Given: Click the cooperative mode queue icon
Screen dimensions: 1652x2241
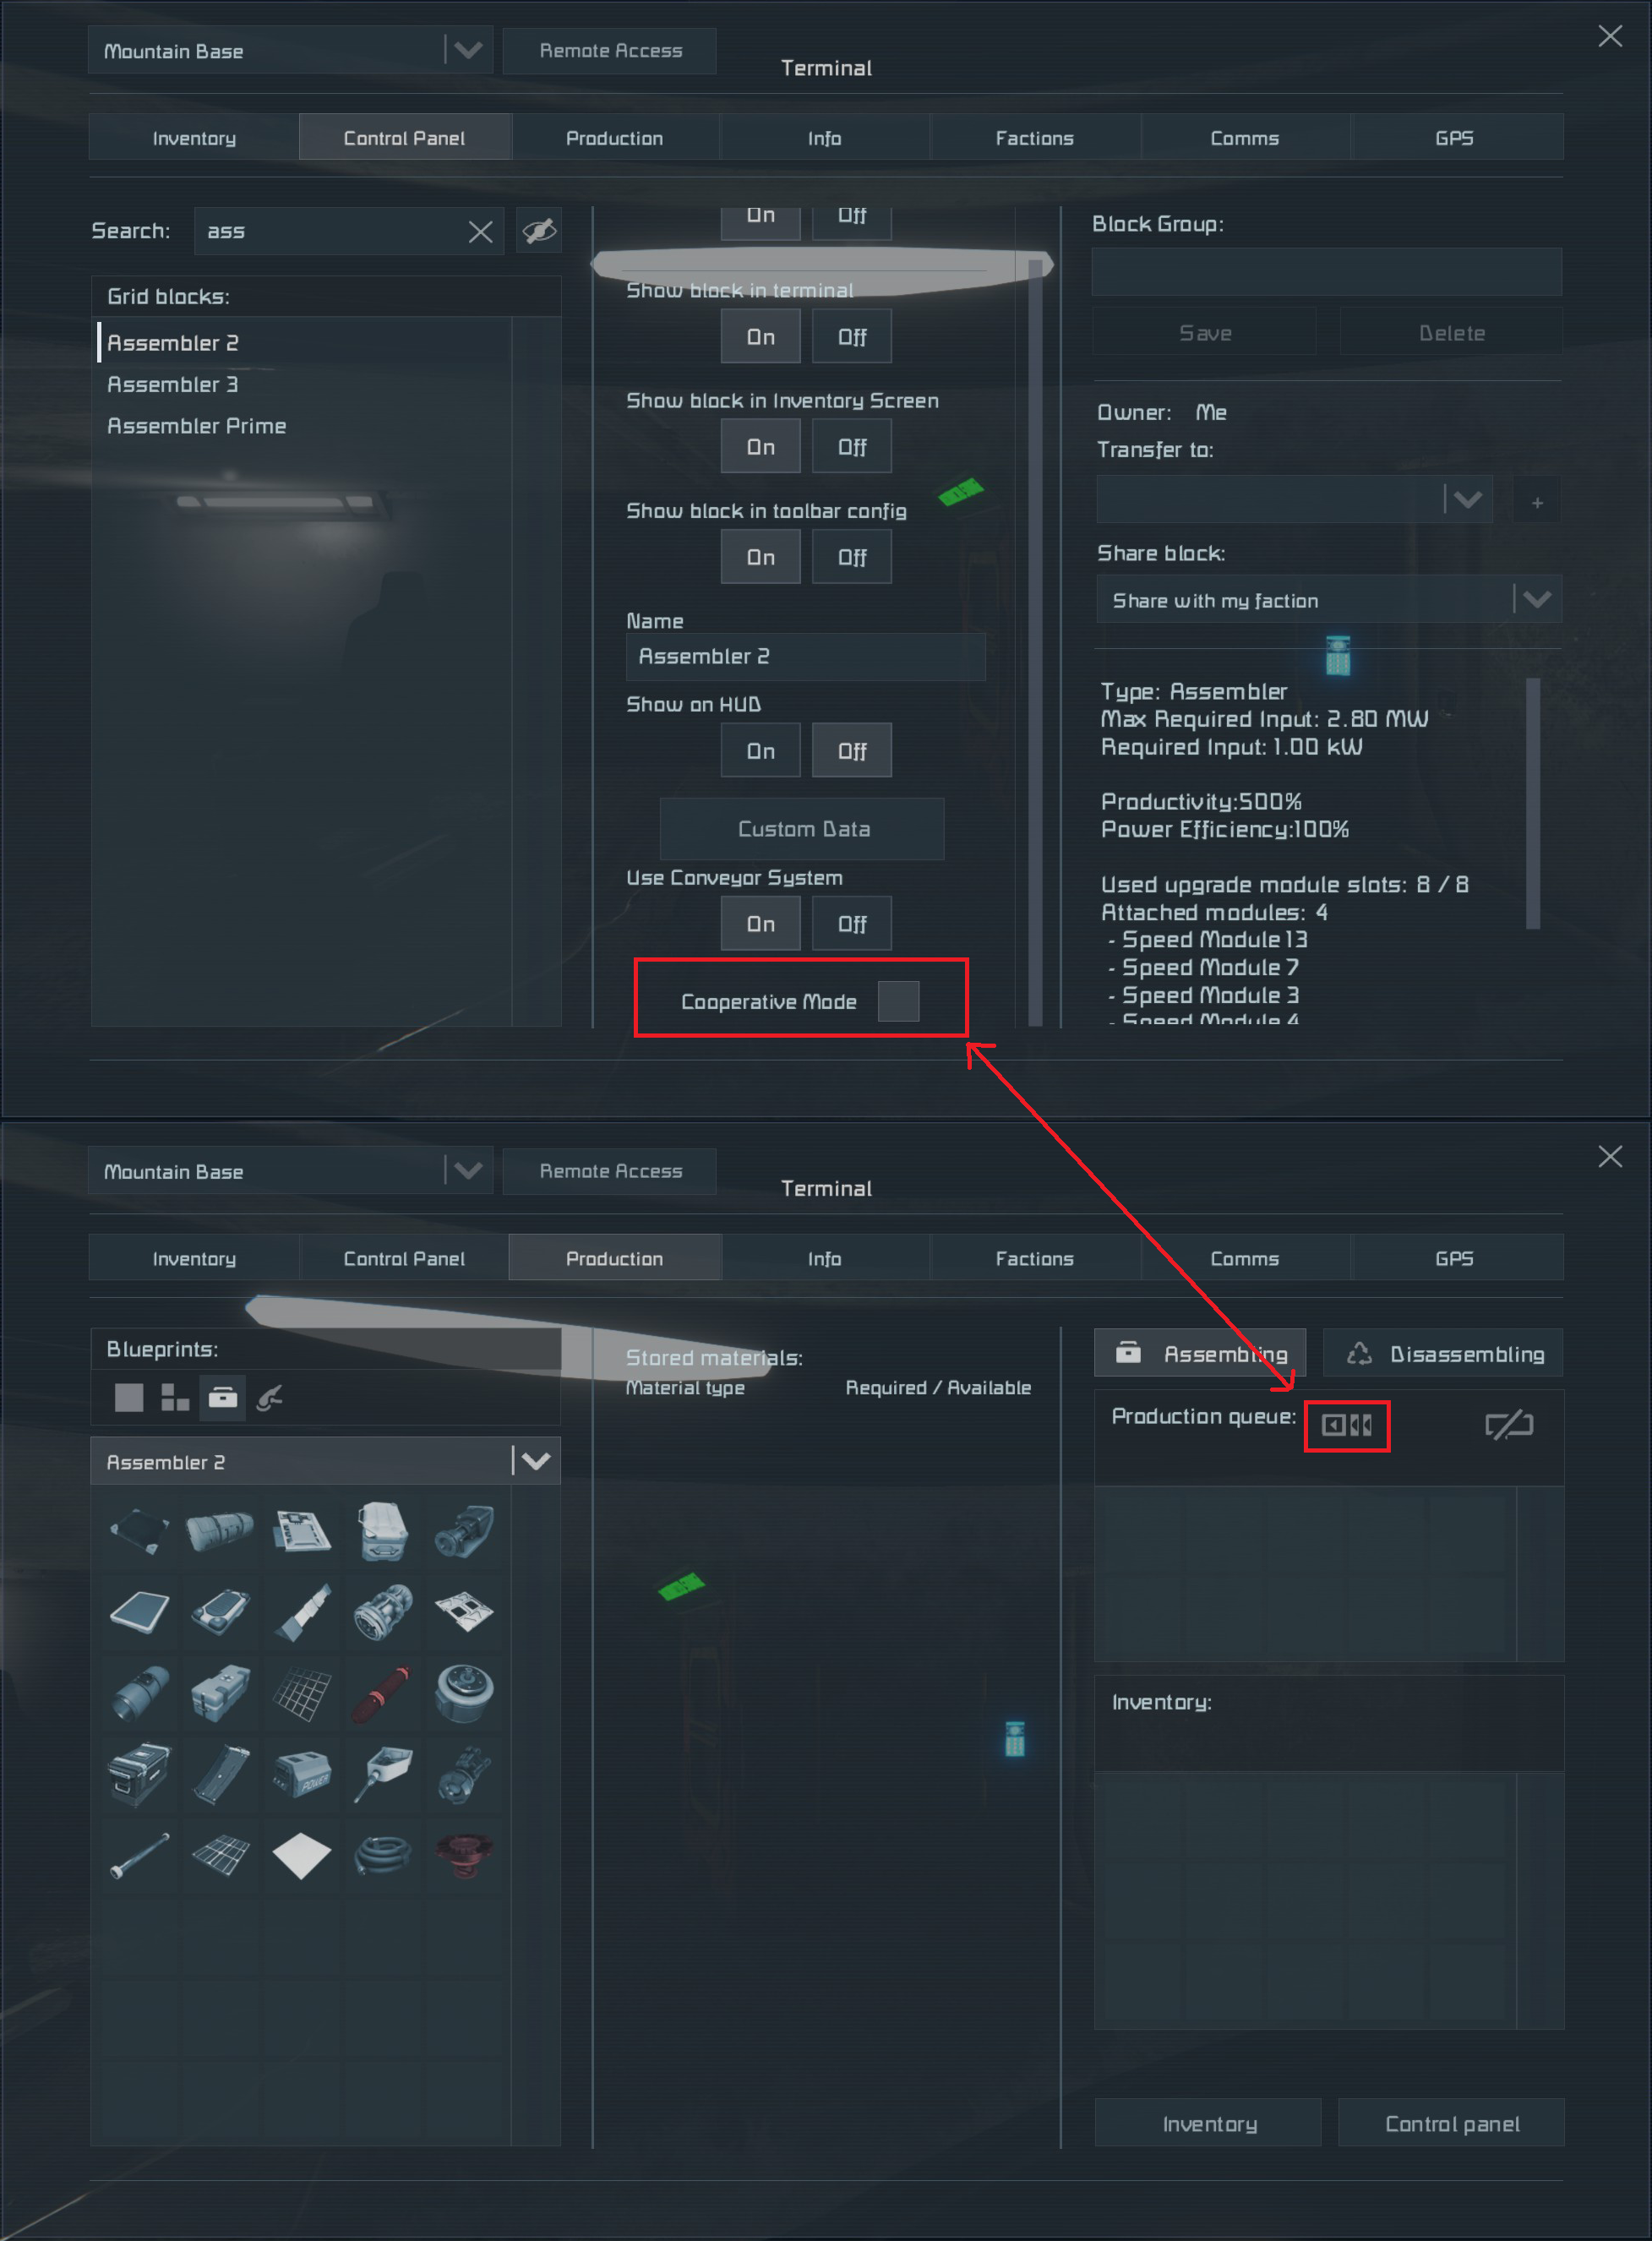Looking at the screenshot, I should [x=1346, y=1425].
